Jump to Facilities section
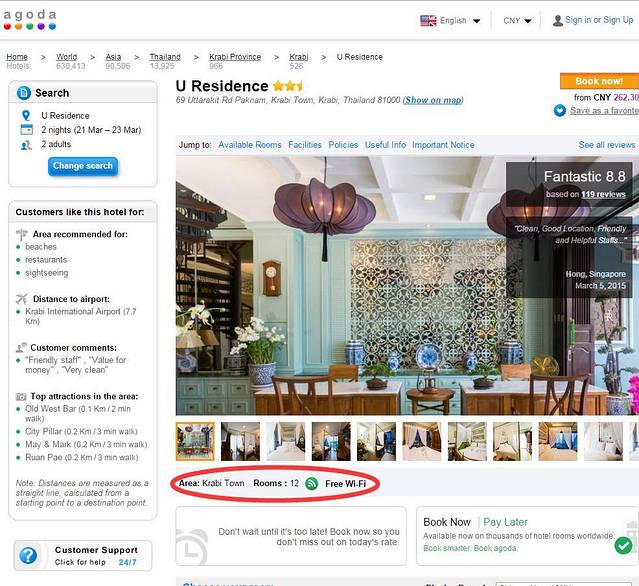Image resolution: width=639 pixels, height=586 pixels. (305, 145)
